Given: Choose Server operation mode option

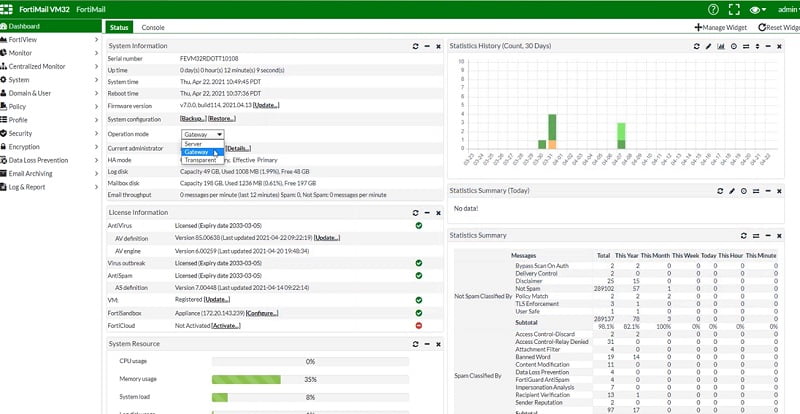Looking at the screenshot, I should 203,144.
